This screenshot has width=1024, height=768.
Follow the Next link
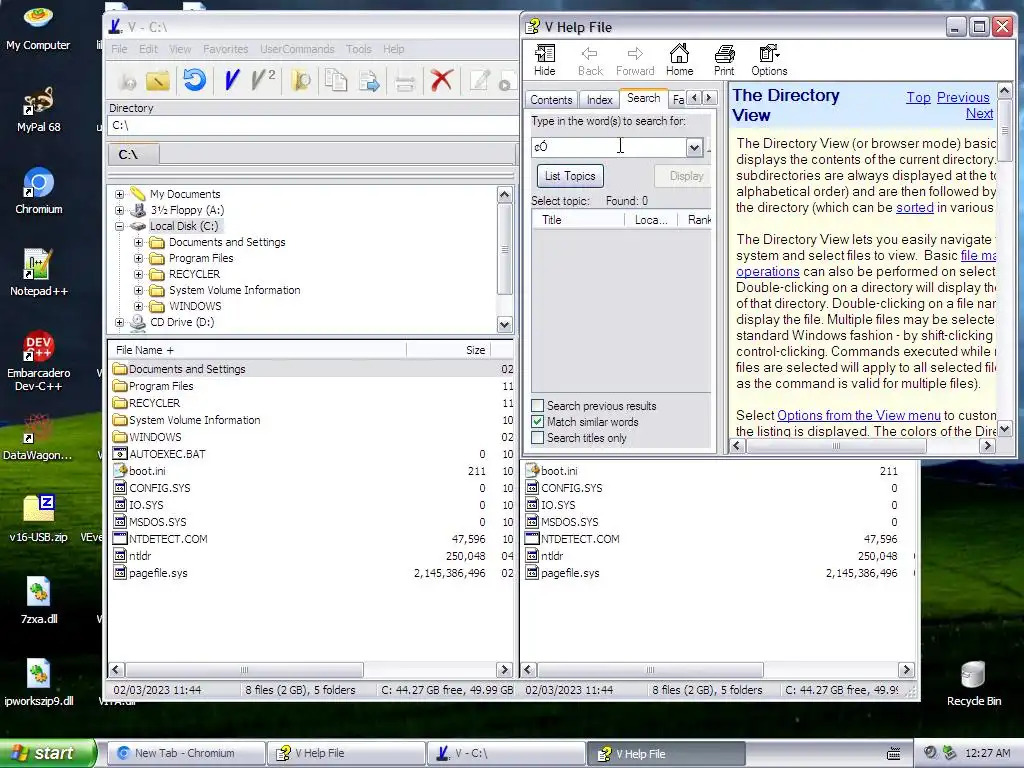tap(979, 114)
